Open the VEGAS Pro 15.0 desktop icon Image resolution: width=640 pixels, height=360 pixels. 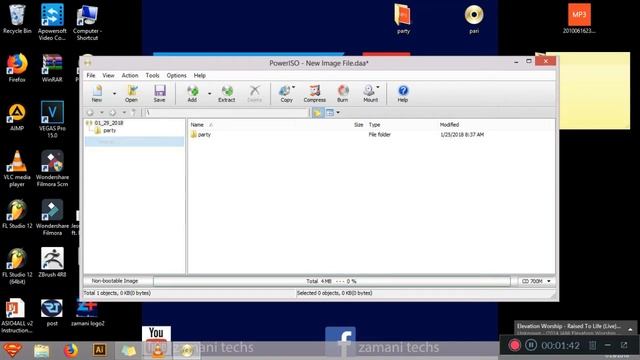coord(52,119)
